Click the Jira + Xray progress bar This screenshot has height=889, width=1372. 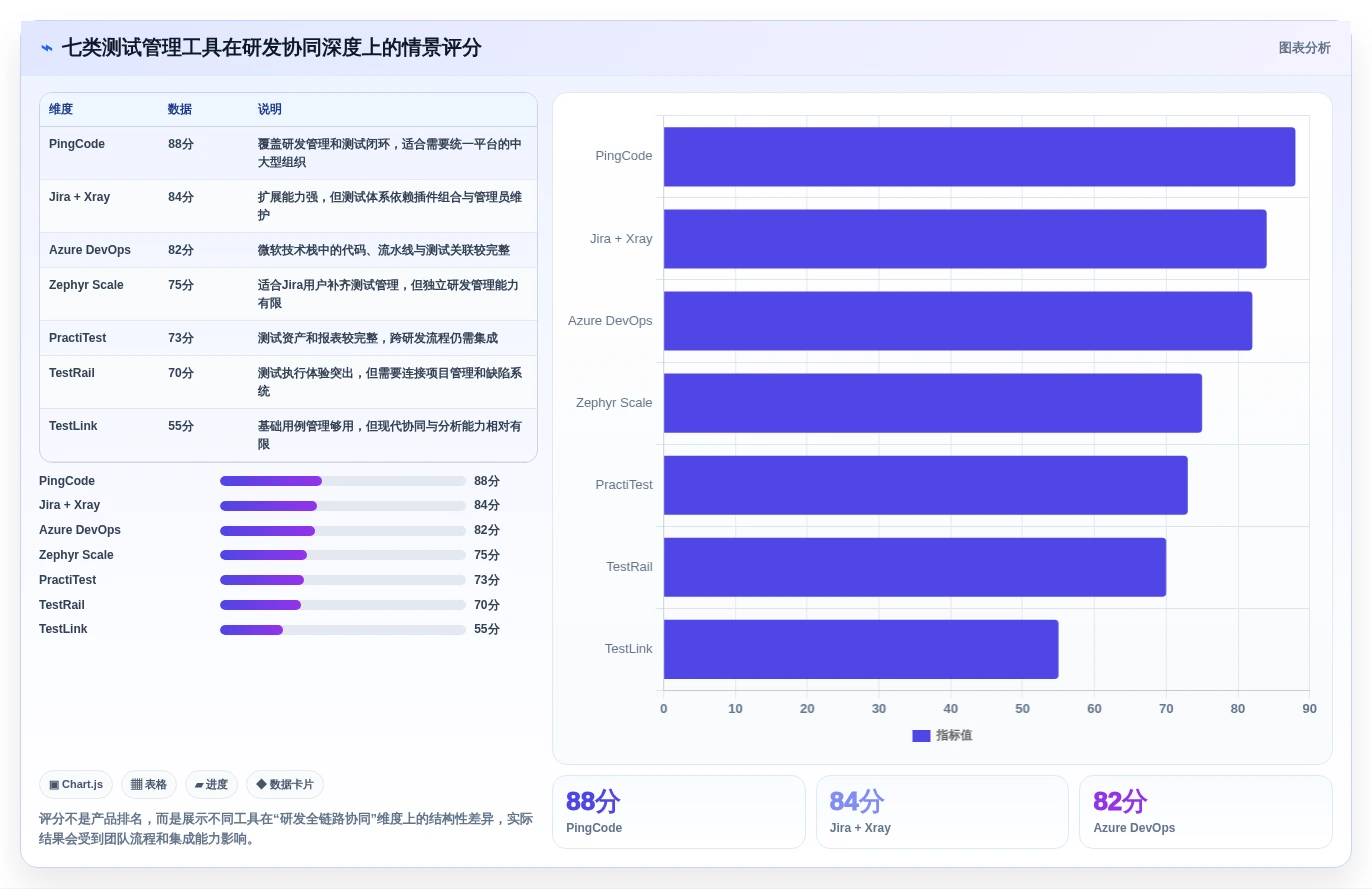[x=343, y=506]
